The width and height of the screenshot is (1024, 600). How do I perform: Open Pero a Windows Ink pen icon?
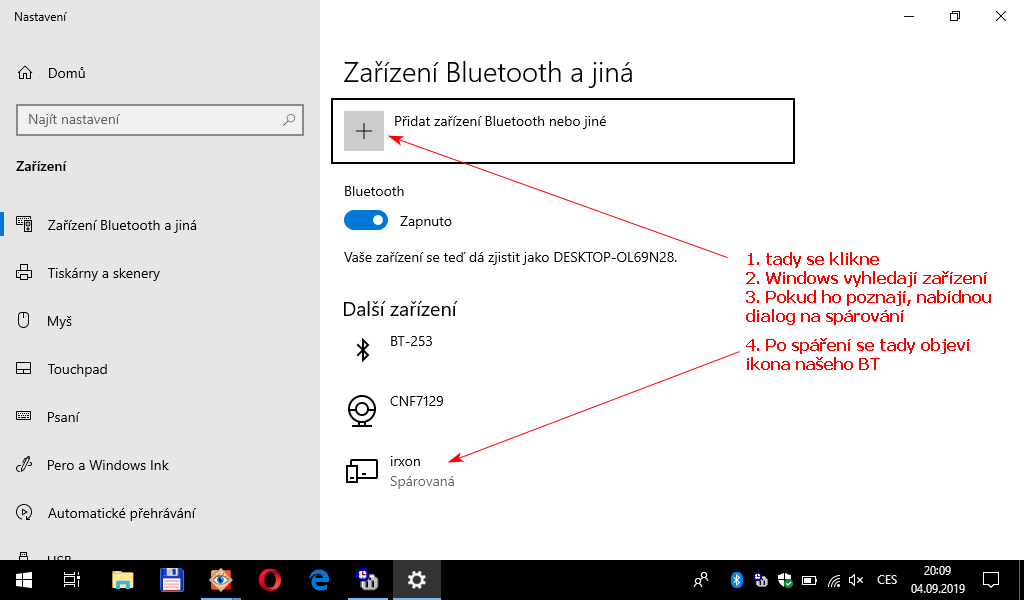pyautogui.click(x=22, y=464)
